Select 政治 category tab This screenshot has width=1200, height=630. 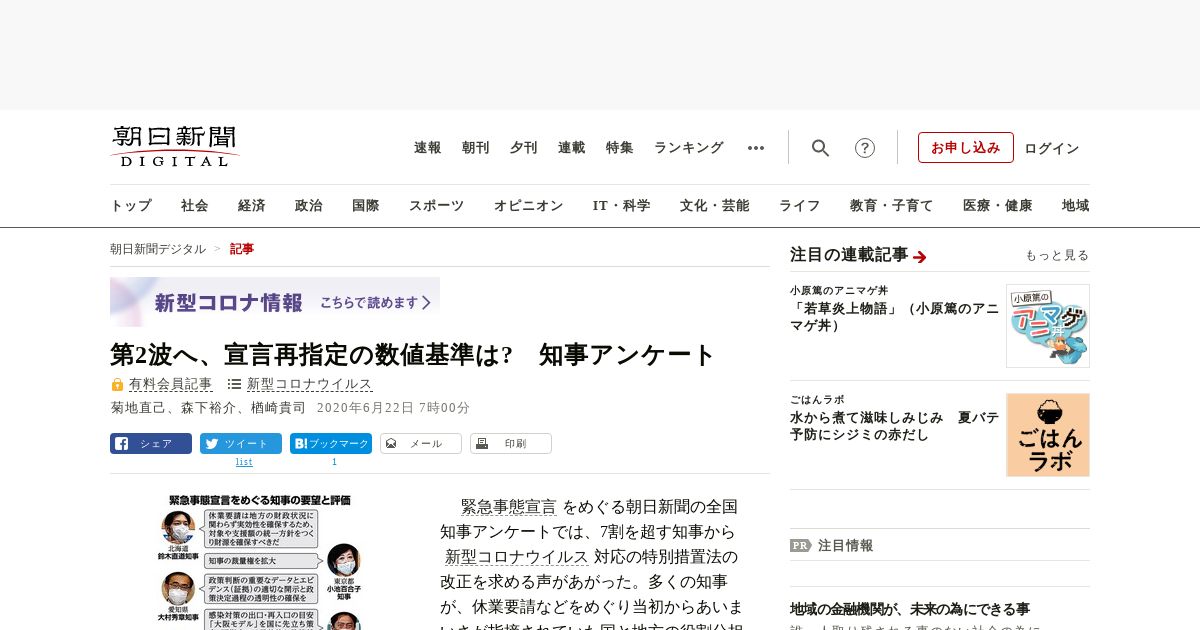coord(309,206)
